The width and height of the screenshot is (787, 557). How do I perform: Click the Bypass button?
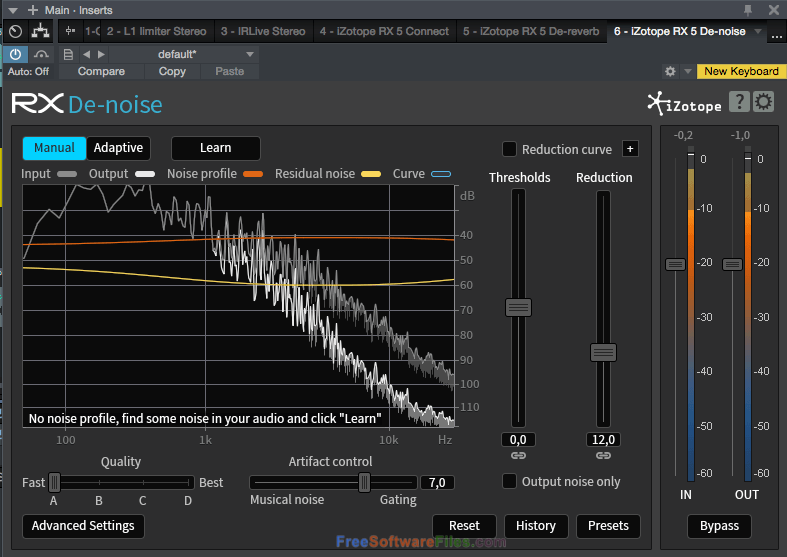click(x=719, y=526)
